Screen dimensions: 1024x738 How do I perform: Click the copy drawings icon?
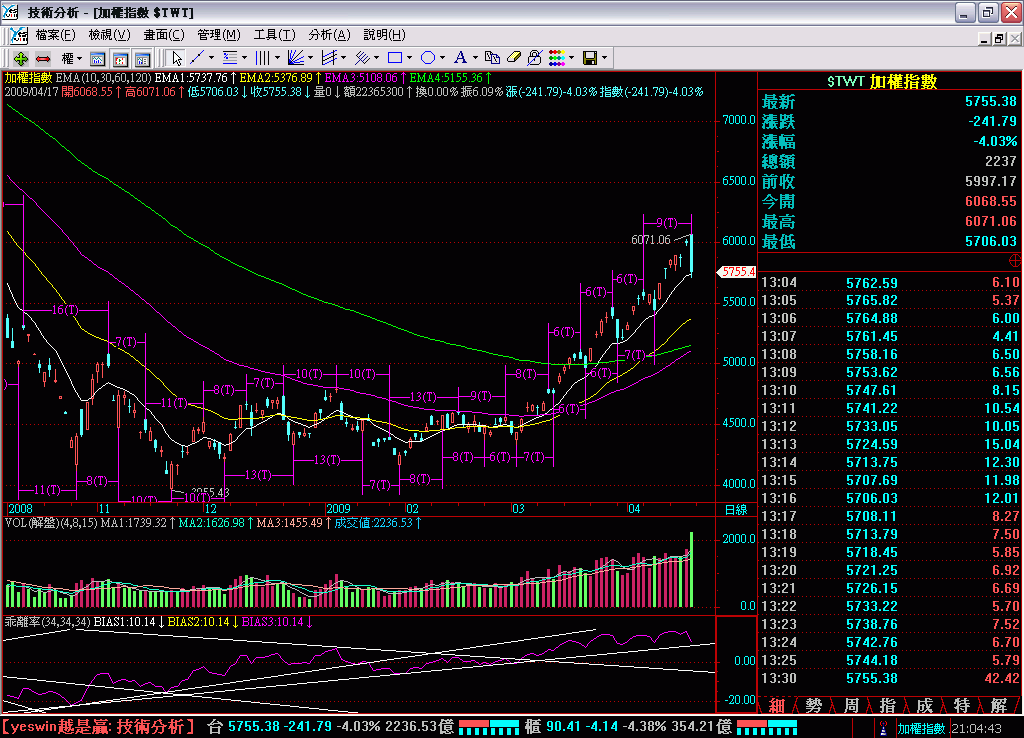coord(492,58)
